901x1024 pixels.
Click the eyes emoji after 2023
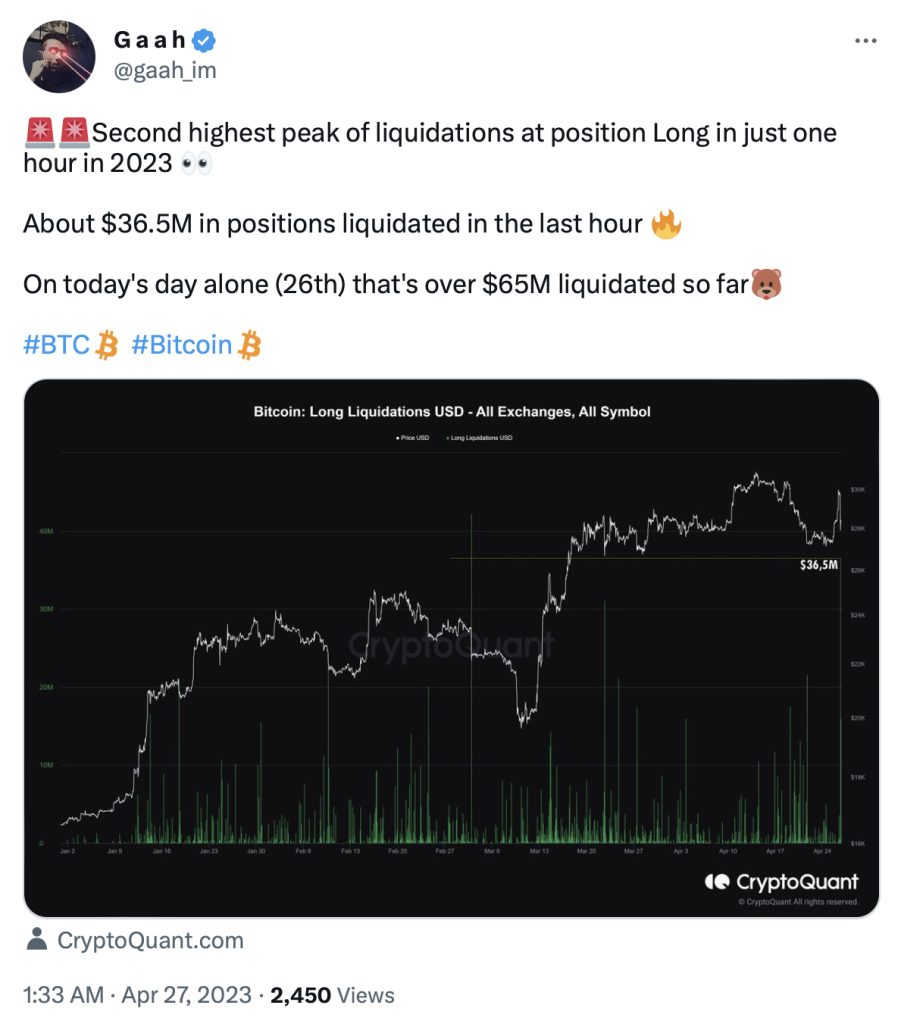tap(195, 163)
